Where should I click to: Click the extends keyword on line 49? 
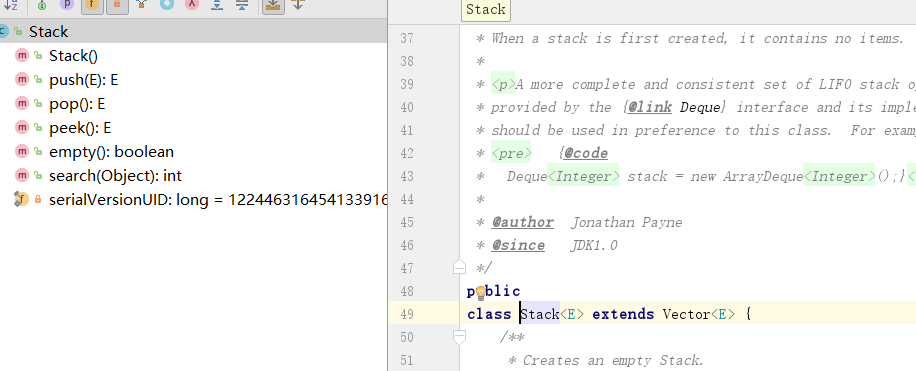tap(623, 314)
